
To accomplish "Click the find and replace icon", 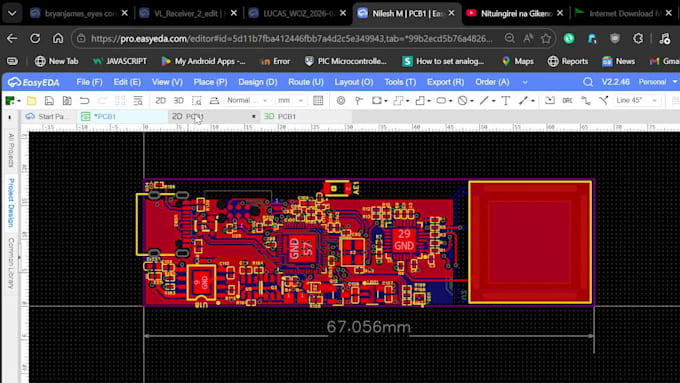I will [x=137, y=101].
